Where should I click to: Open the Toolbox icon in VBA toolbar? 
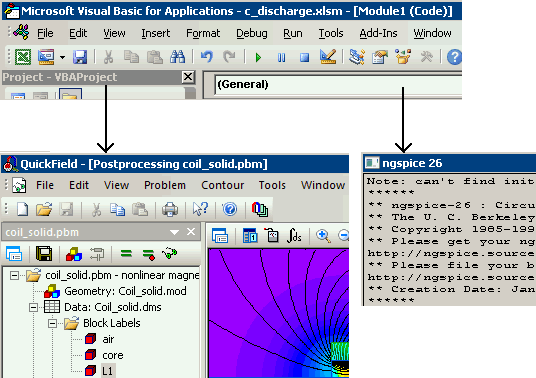click(x=426, y=57)
